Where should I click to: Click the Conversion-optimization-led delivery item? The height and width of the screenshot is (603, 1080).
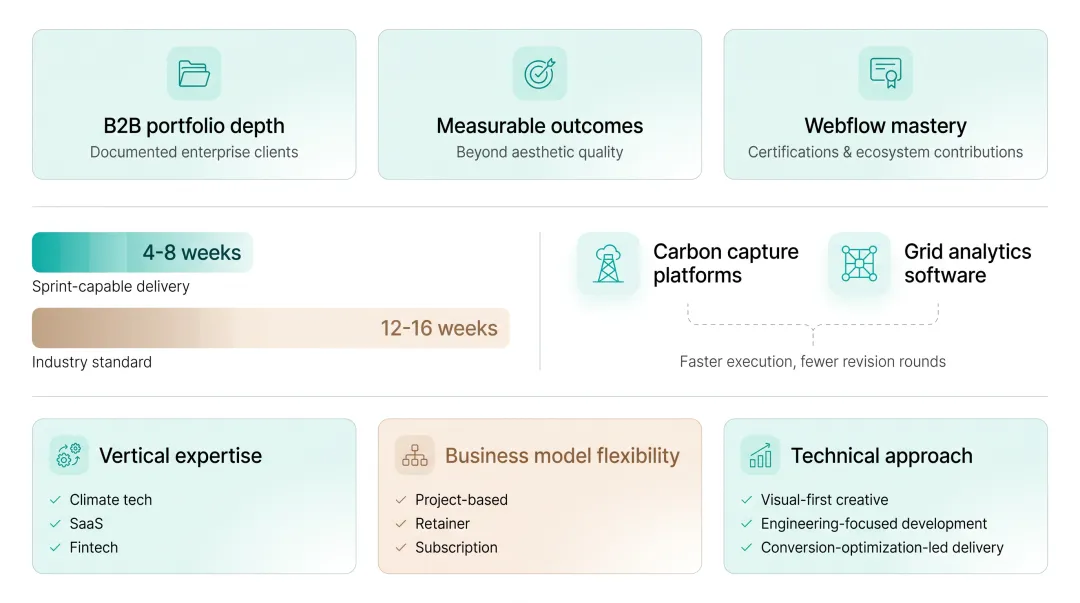[x=882, y=548]
